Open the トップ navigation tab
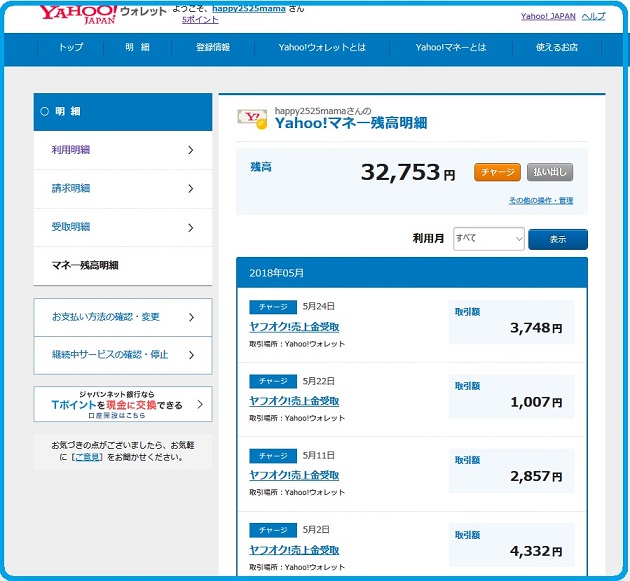630x581 pixels. pos(71,47)
